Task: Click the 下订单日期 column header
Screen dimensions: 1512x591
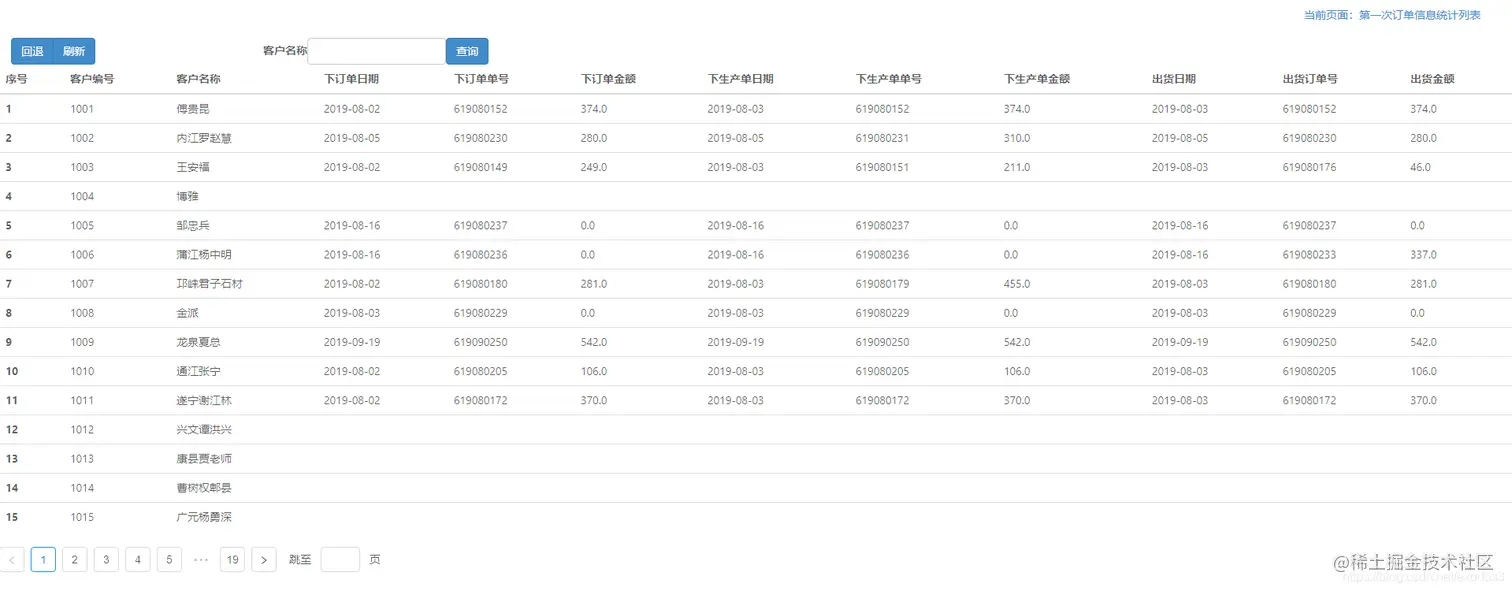Action: click(351, 79)
